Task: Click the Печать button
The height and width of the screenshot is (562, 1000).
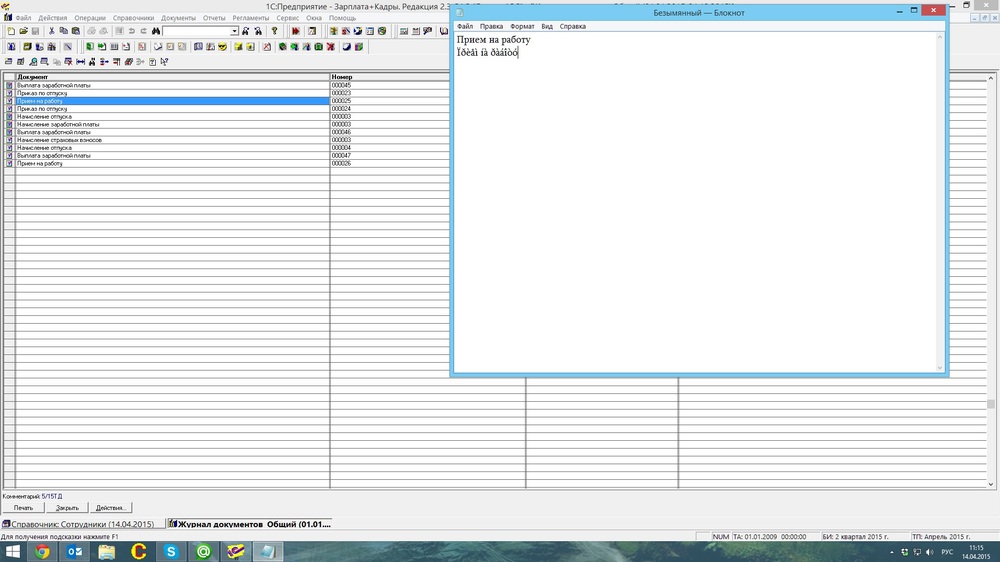Action: [x=24, y=508]
